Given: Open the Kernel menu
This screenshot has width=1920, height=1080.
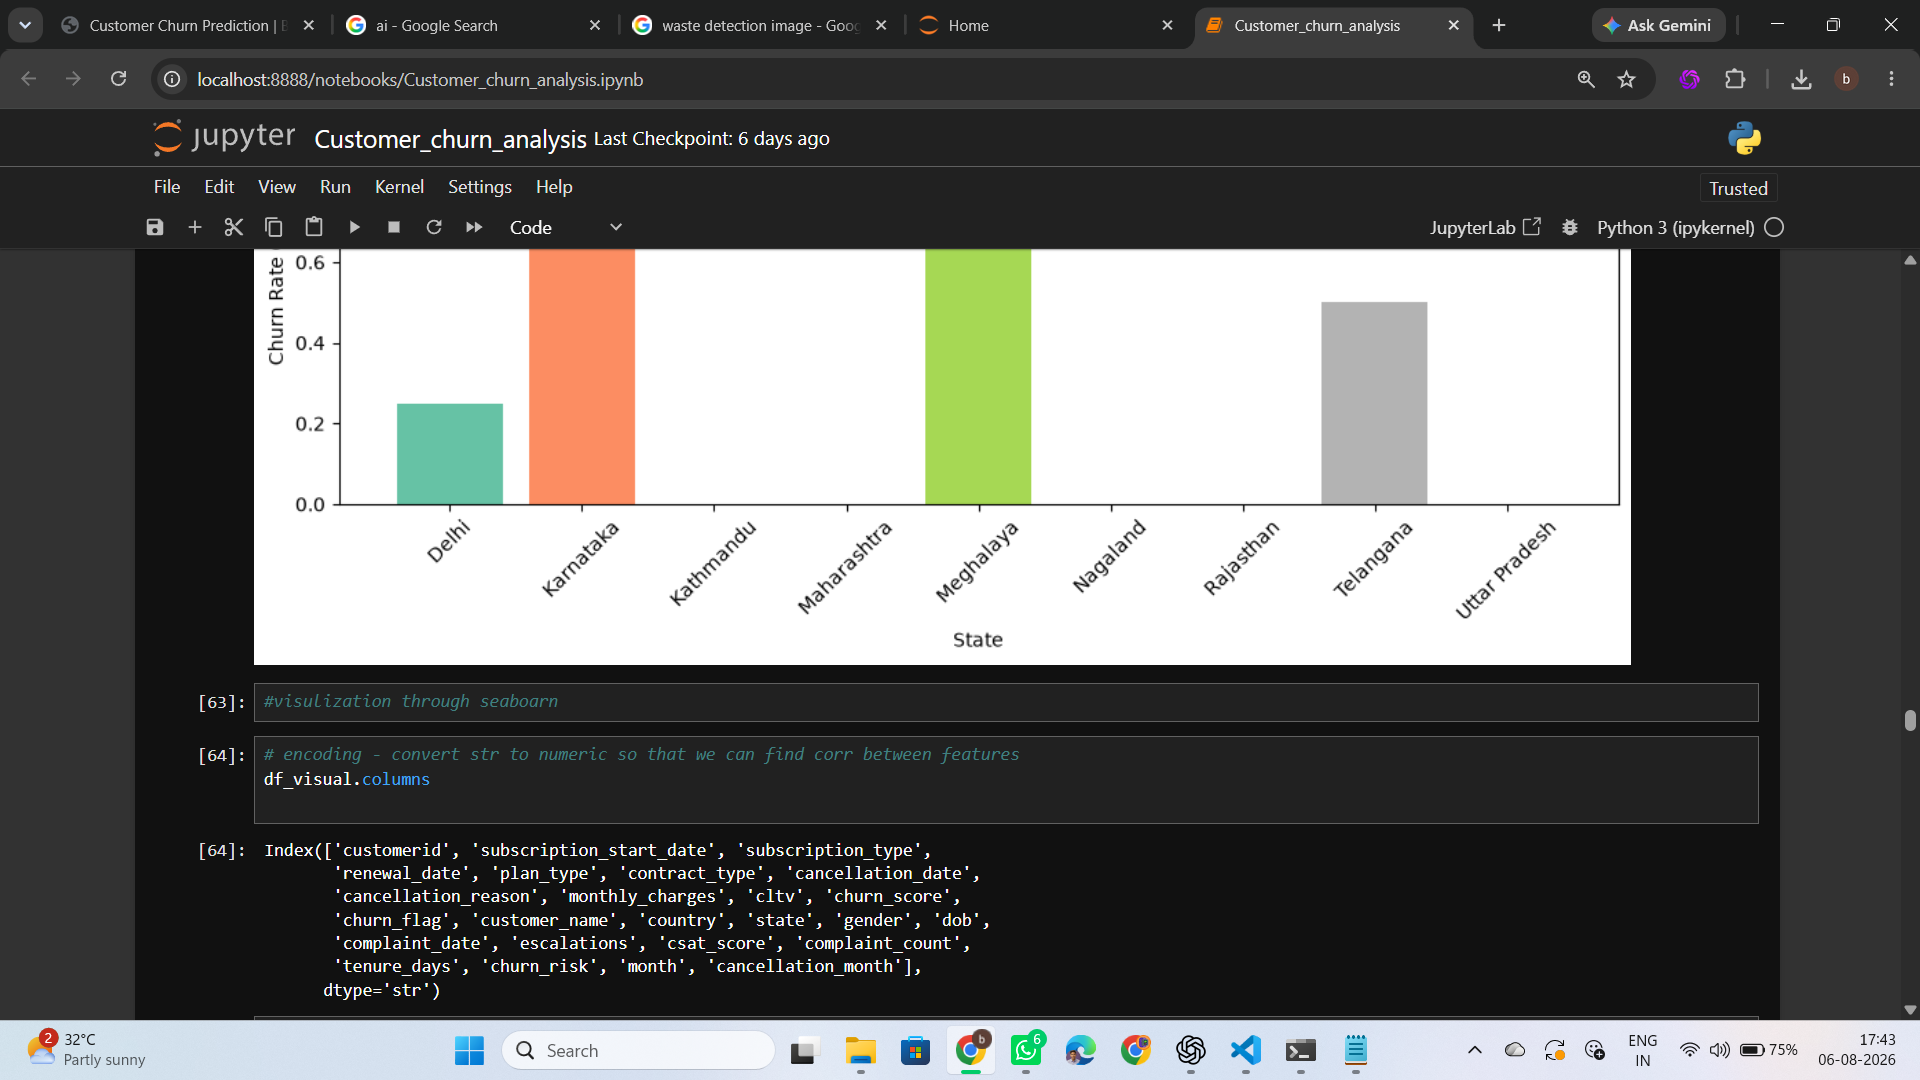Looking at the screenshot, I should 399,187.
